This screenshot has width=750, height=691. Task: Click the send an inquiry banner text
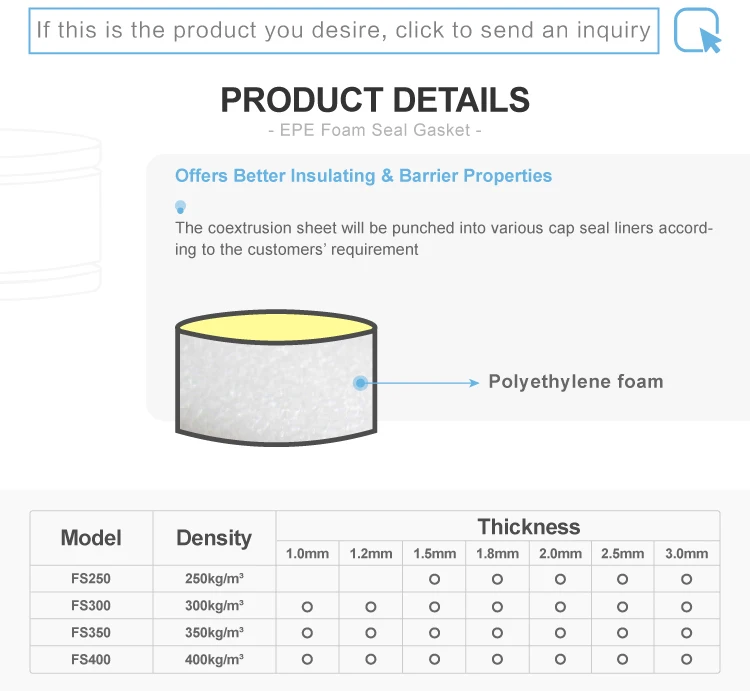[343, 30]
